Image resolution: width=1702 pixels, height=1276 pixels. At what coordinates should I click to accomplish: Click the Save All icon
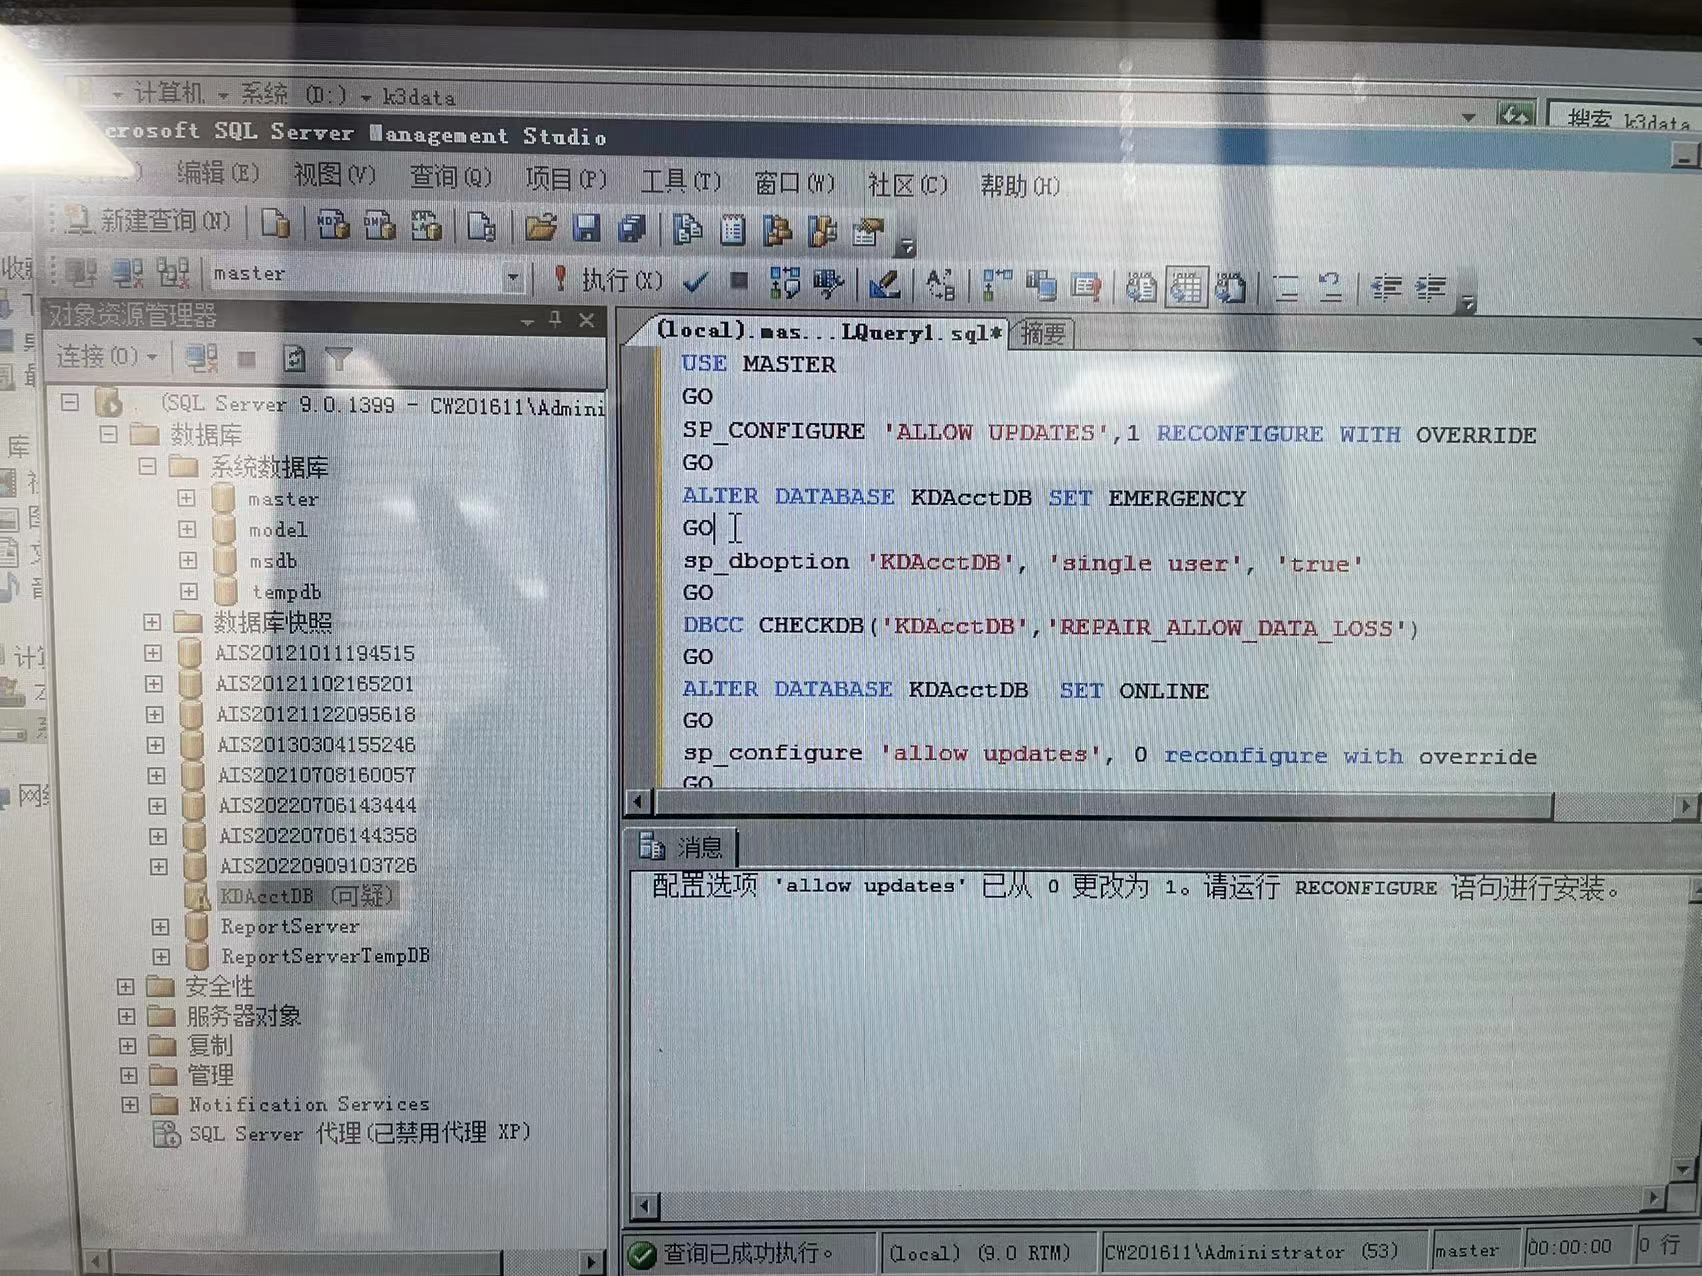[632, 229]
